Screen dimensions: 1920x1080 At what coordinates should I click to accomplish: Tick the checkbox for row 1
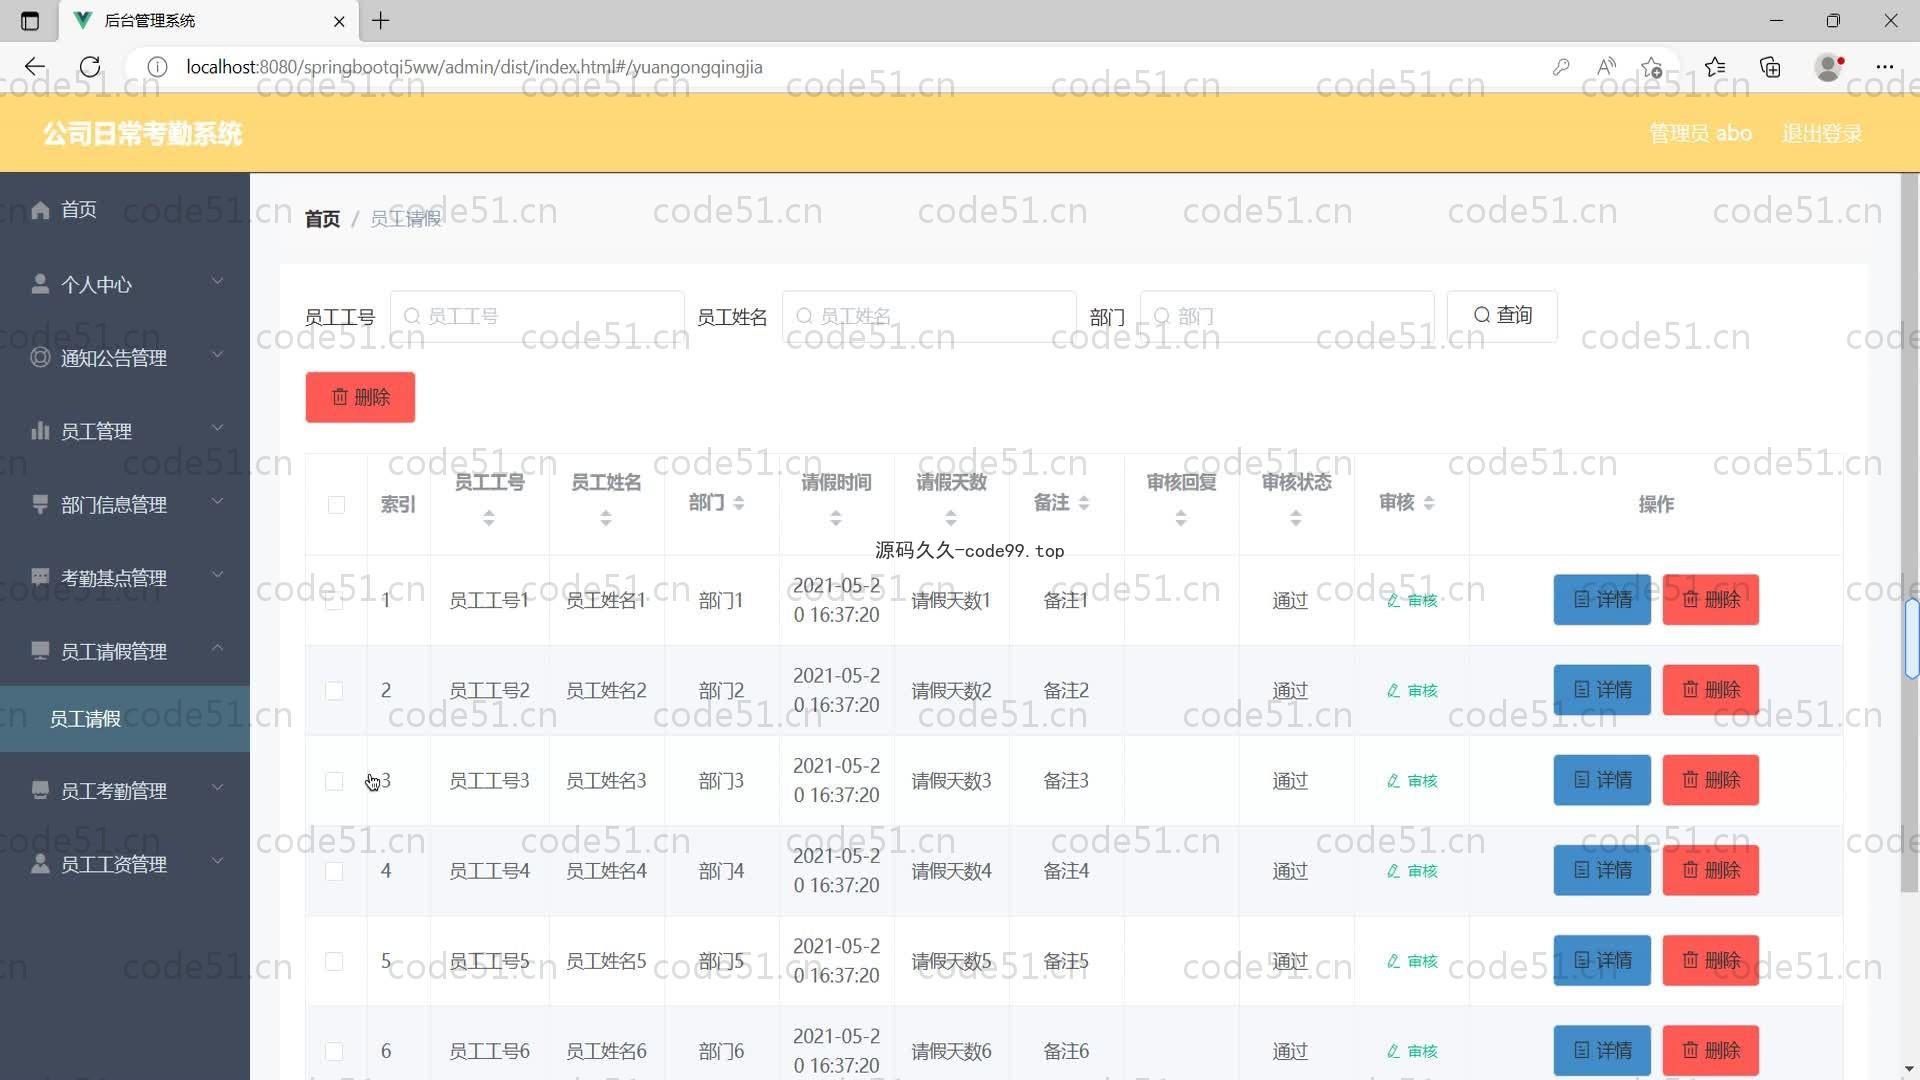pos(334,601)
